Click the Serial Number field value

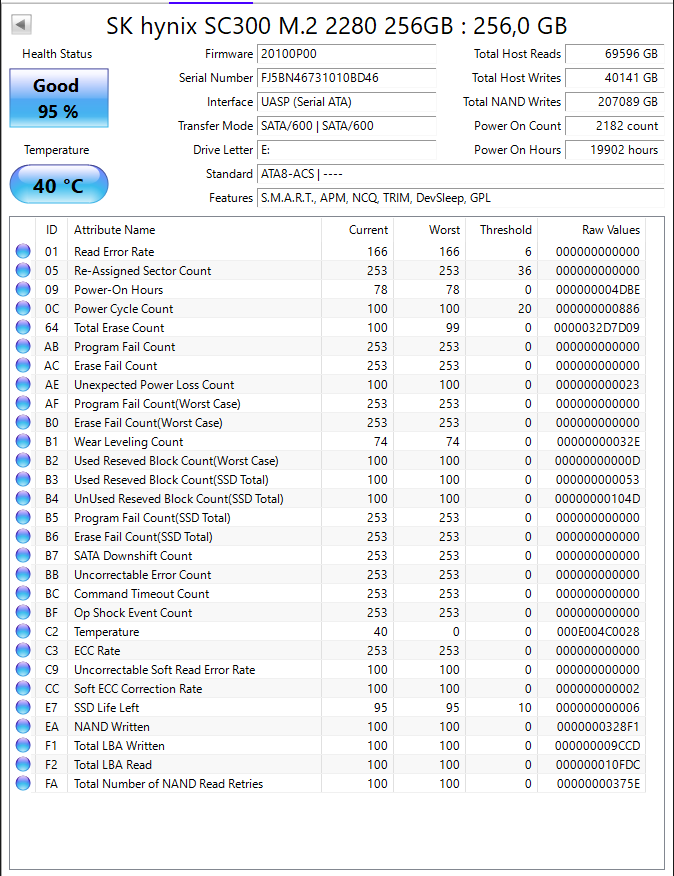347,78
